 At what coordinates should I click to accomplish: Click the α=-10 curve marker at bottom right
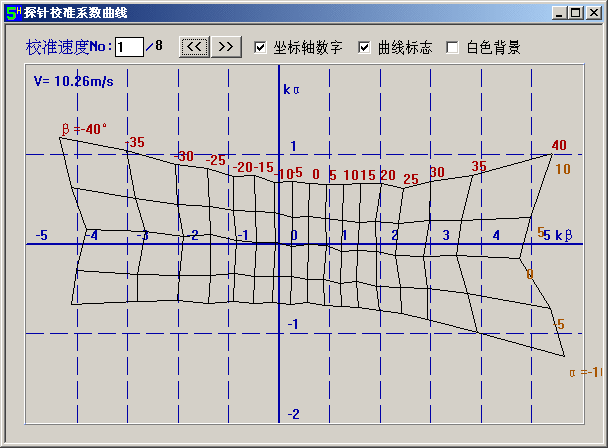pos(585,372)
